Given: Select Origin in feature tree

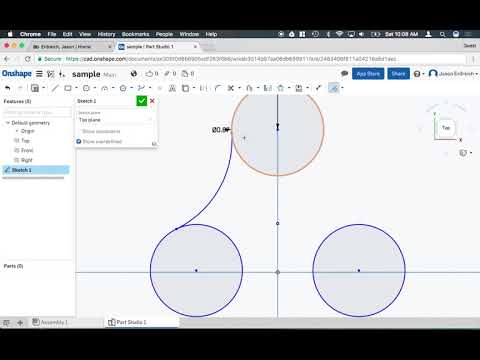Looking at the screenshot, I should (28, 131).
